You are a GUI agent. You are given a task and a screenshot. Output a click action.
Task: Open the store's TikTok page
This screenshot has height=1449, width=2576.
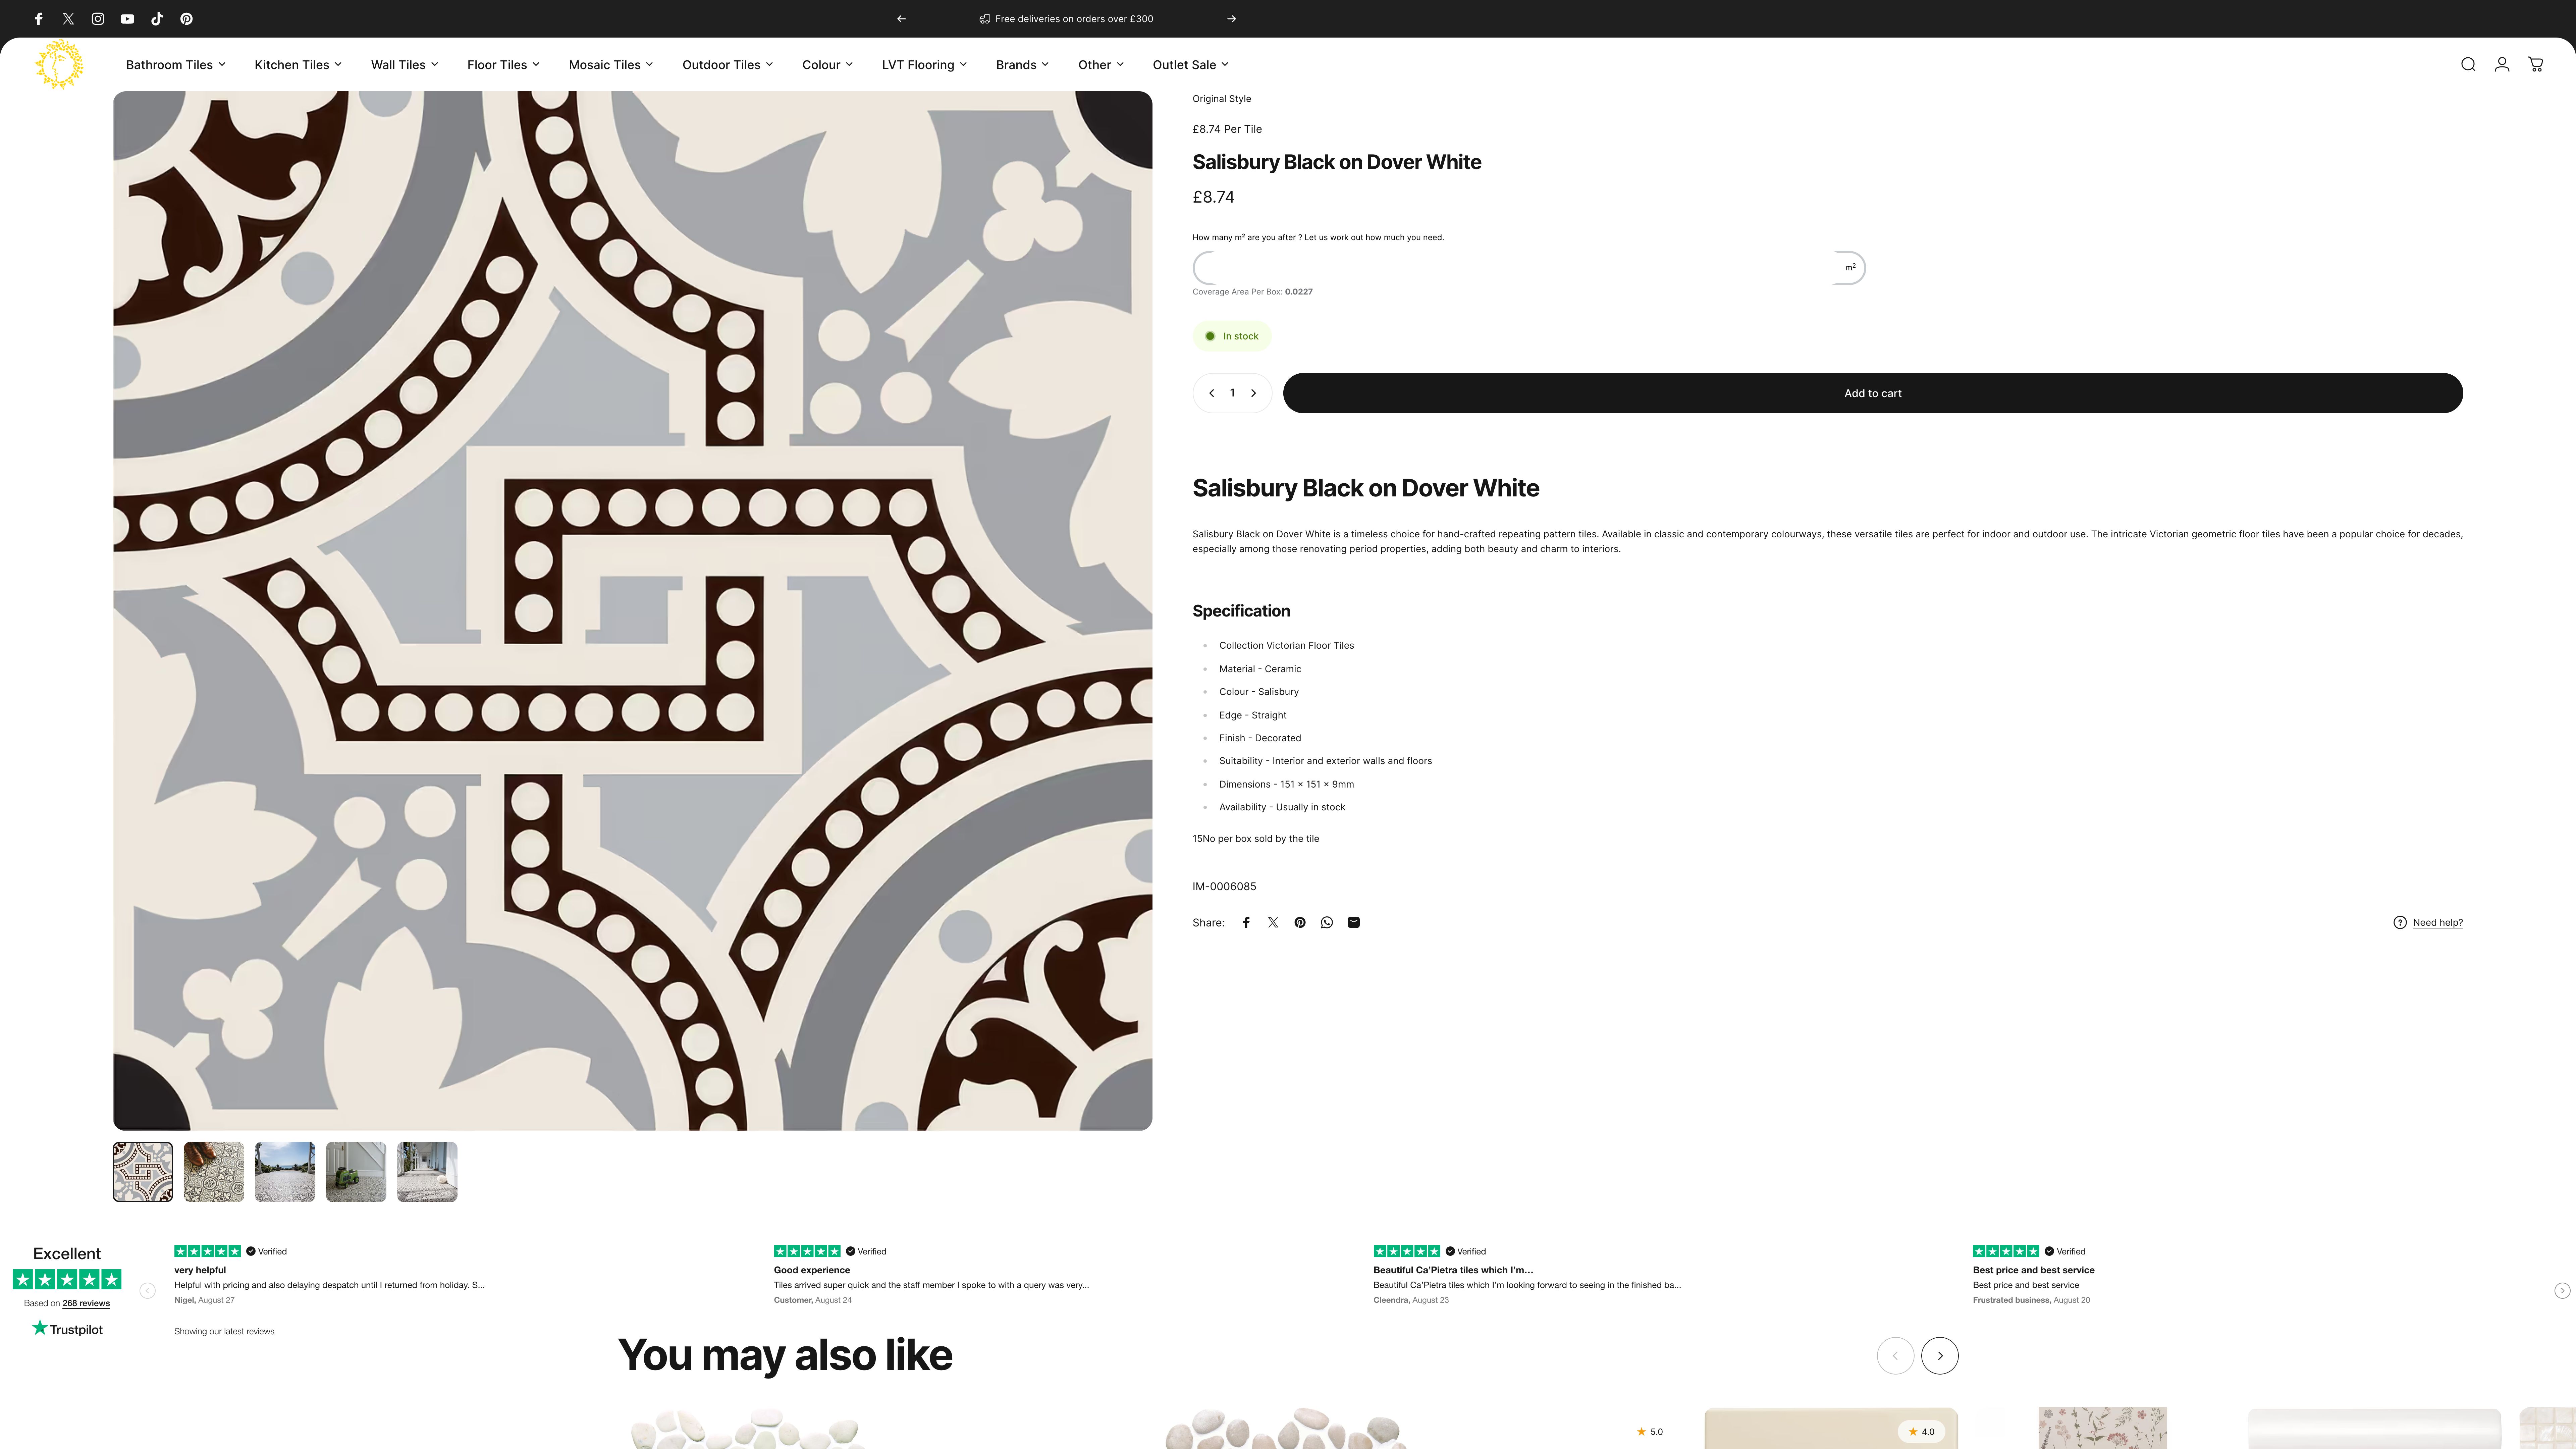(x=157, y=18)
